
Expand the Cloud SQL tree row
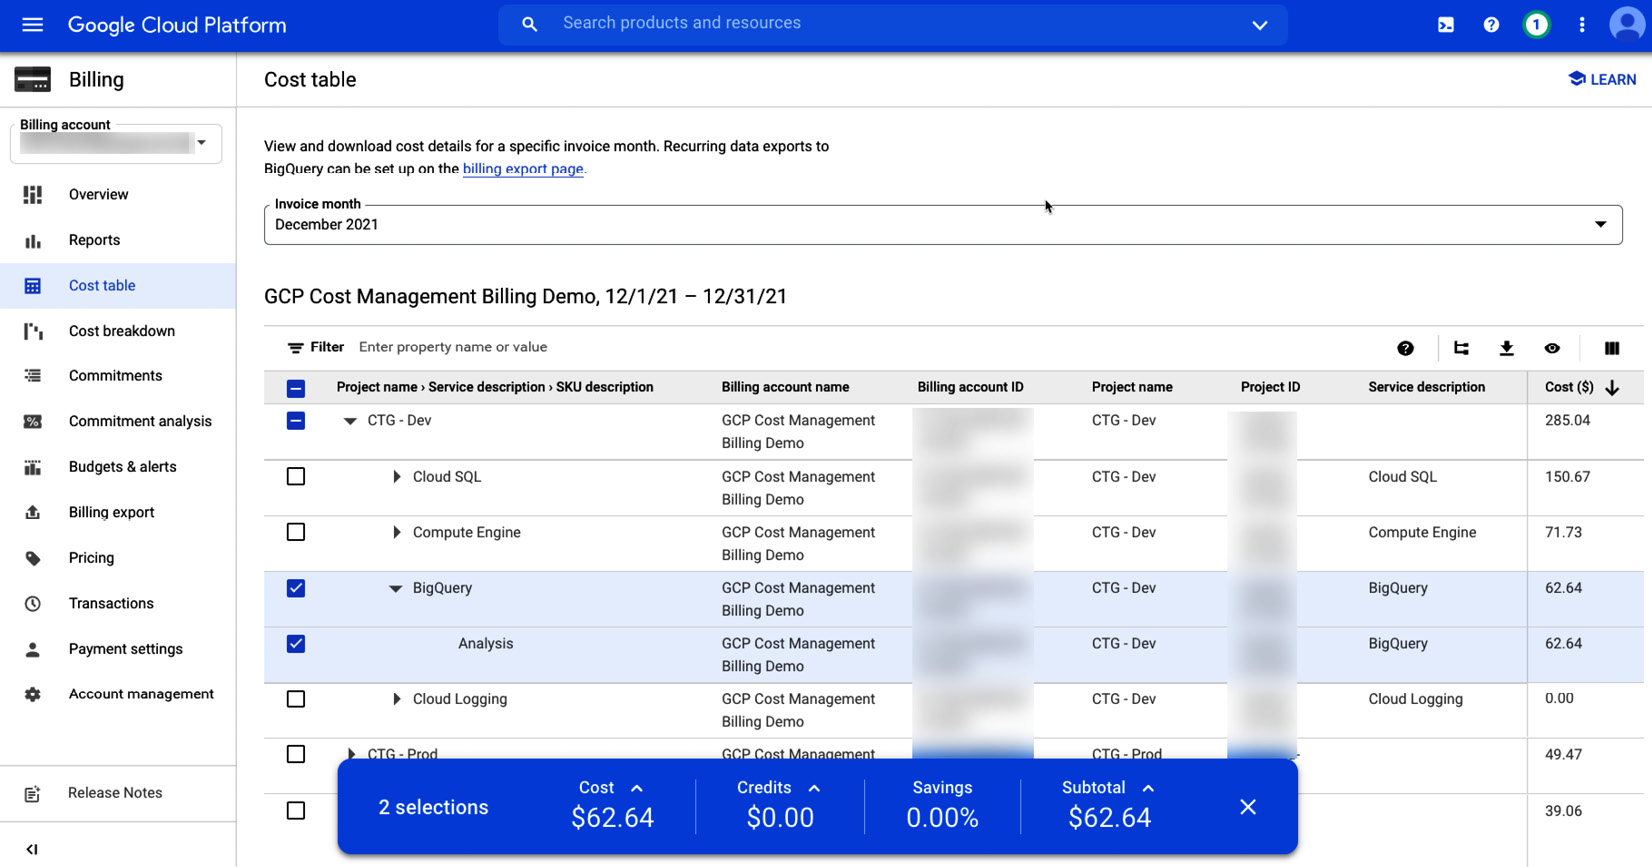coord(396,477)
